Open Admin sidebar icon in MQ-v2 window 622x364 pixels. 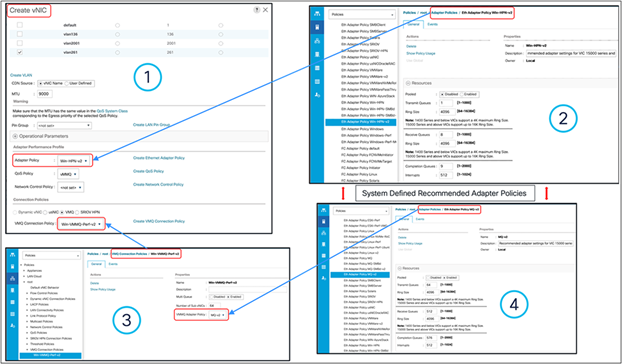pyautogui.click(x=323, y=278)
